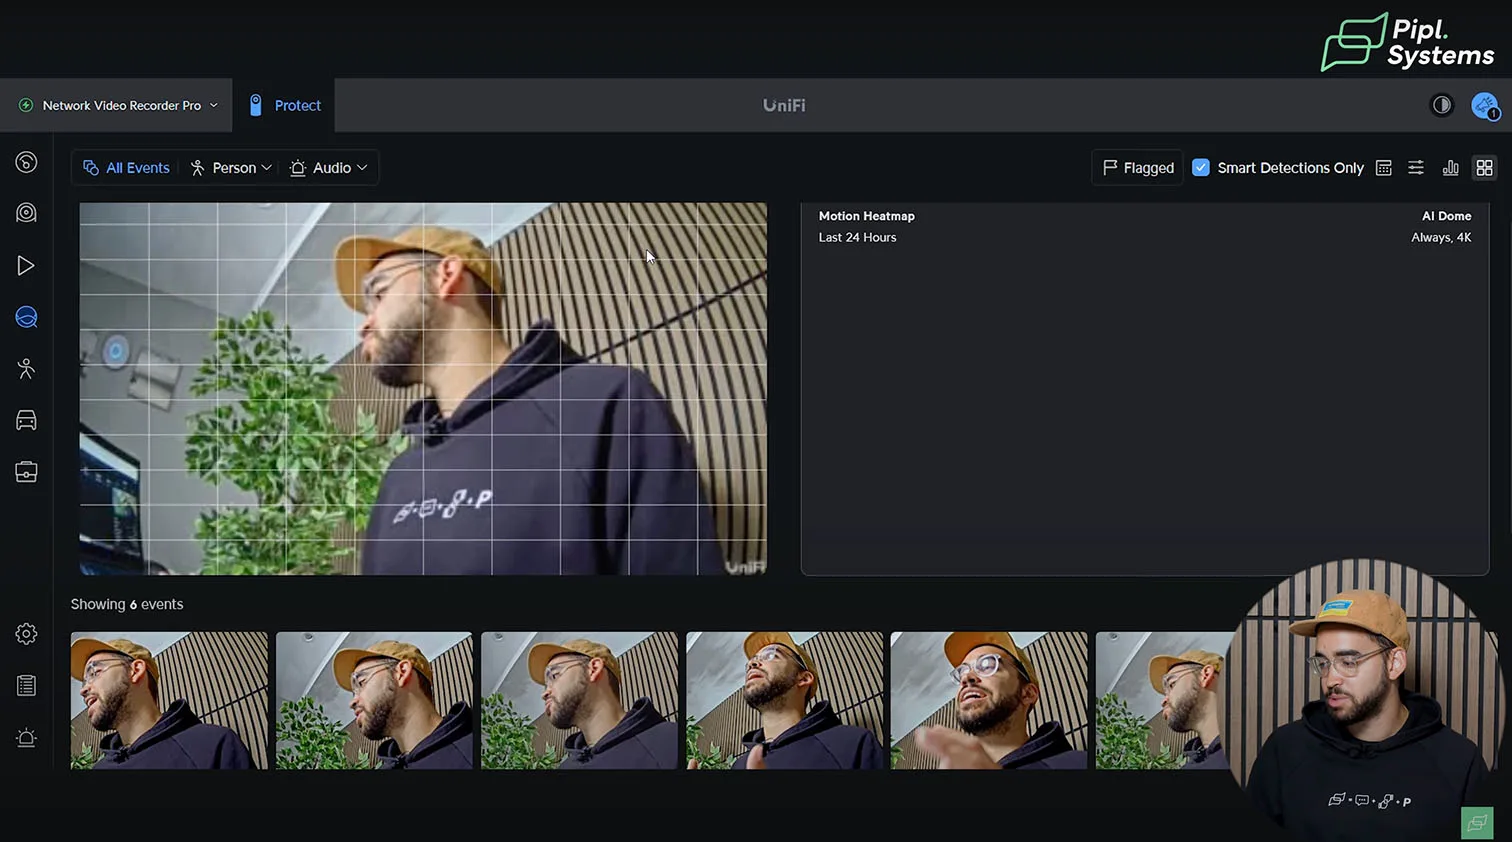This screenshot has width=1512, height=842.
Task: Open person detections sidebar icon
Action: pyautogui.click(x=26, y=369)
